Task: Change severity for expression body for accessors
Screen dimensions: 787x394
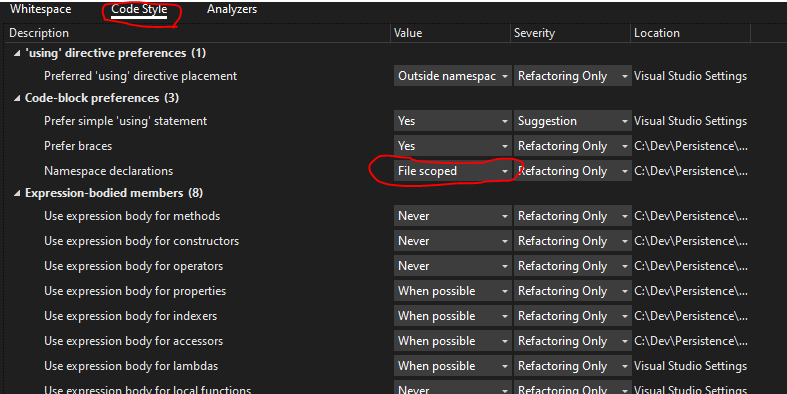Action: [x=573, y=341]
